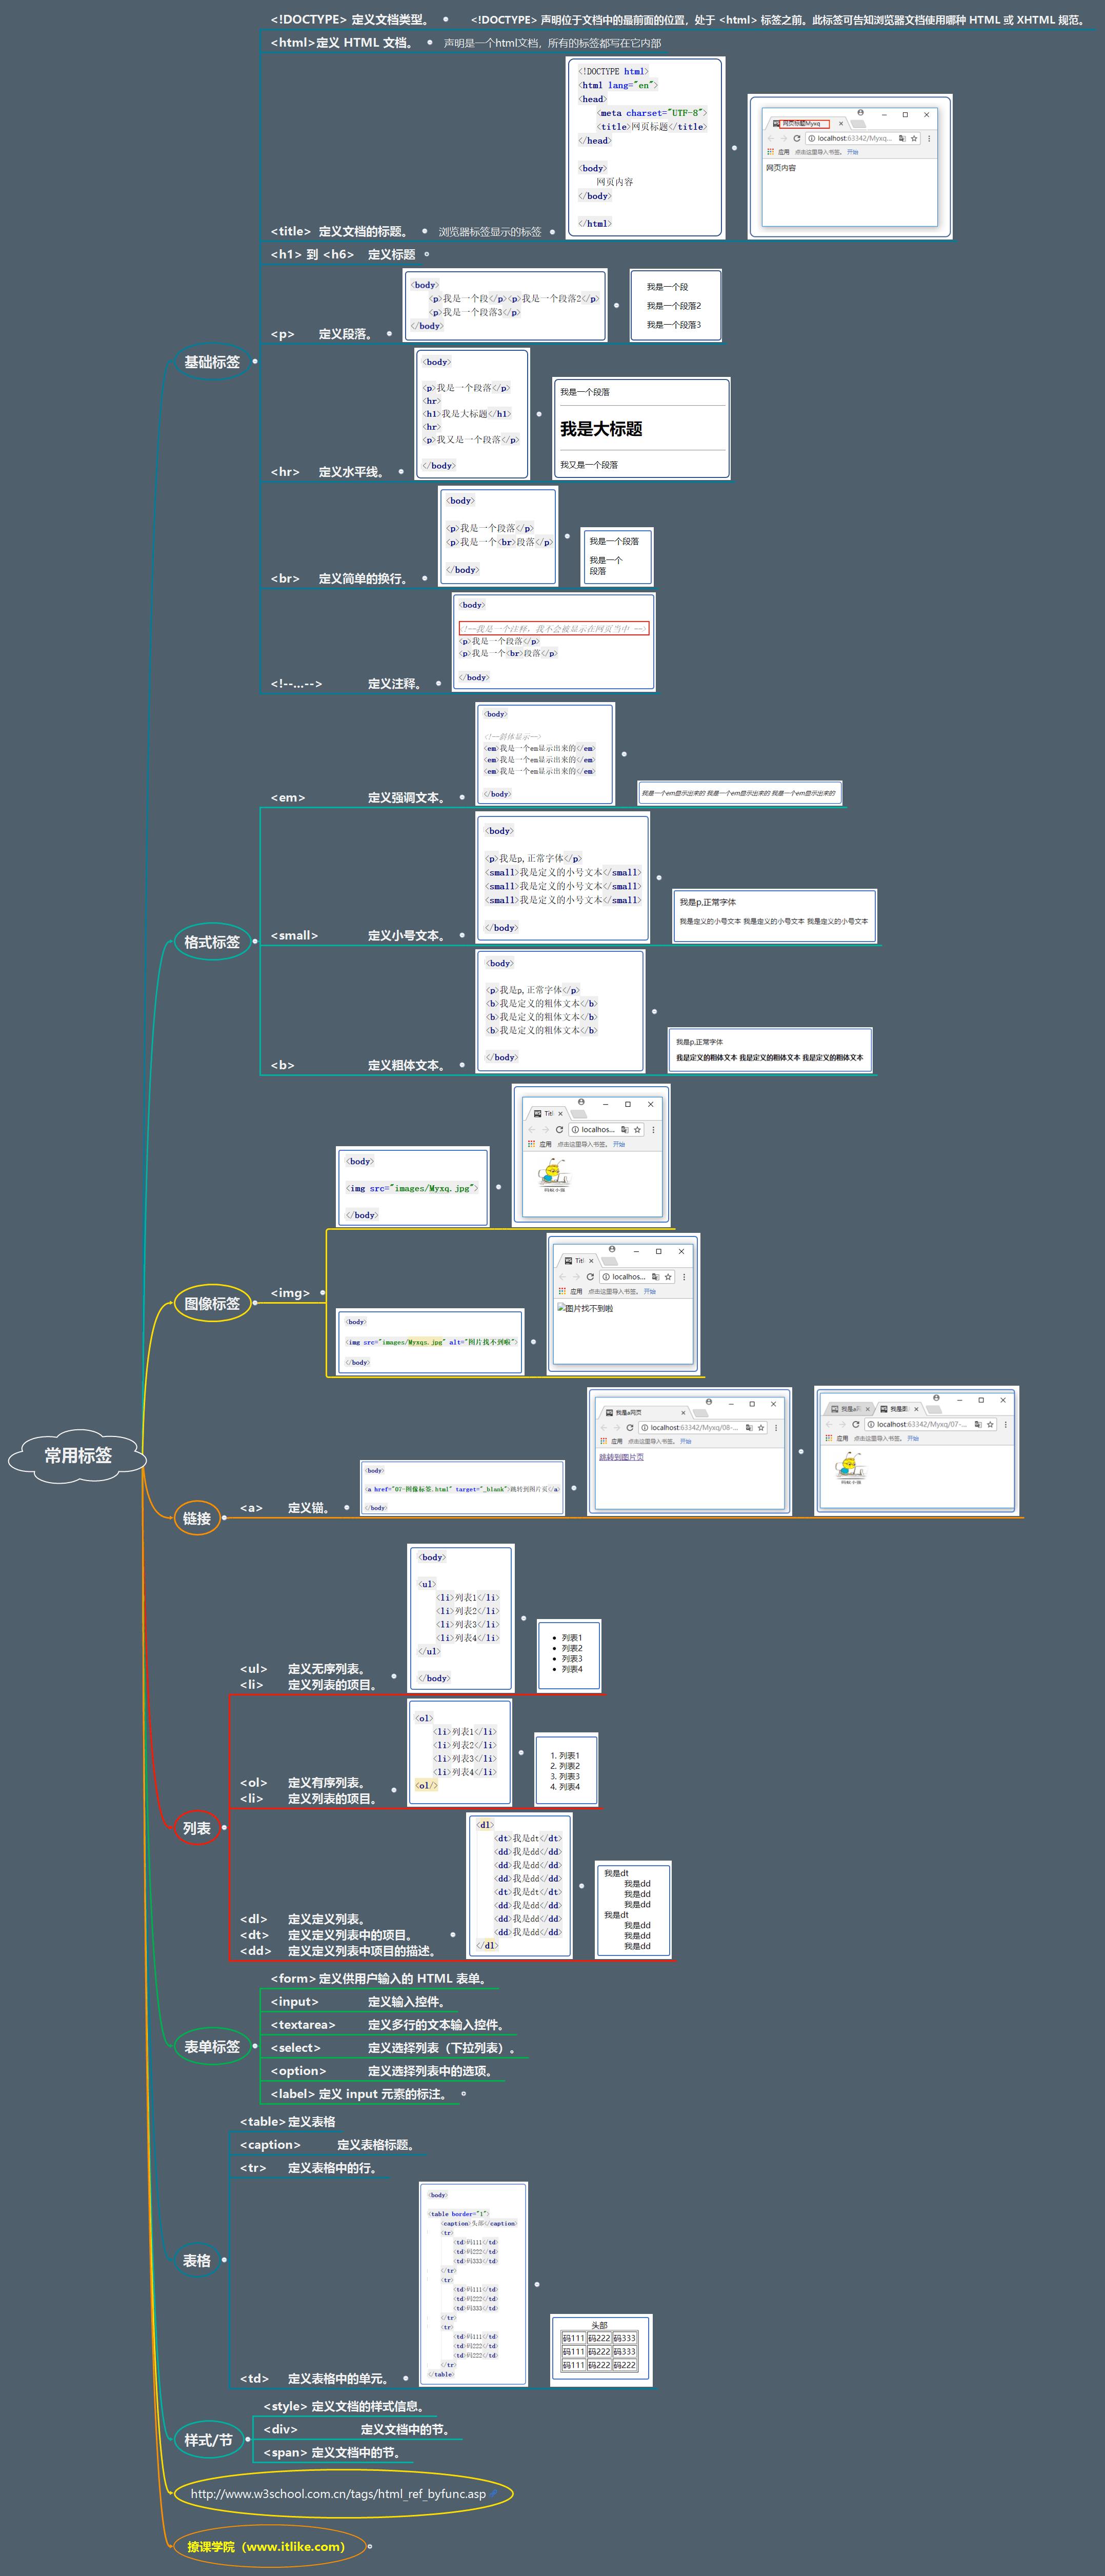Open the browser screenshot showing 网页内容
Viewport: 1105px width, 2576px height.
click(x=850, y=167)
